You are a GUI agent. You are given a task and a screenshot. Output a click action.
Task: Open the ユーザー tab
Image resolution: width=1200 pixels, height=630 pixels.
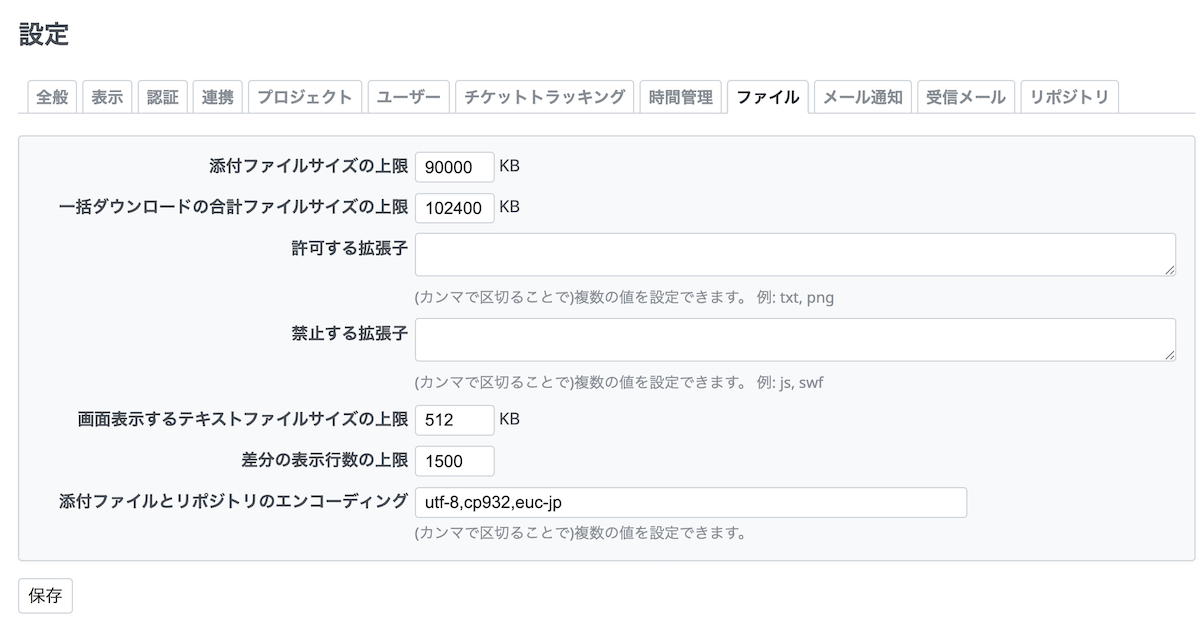[408, 97]
